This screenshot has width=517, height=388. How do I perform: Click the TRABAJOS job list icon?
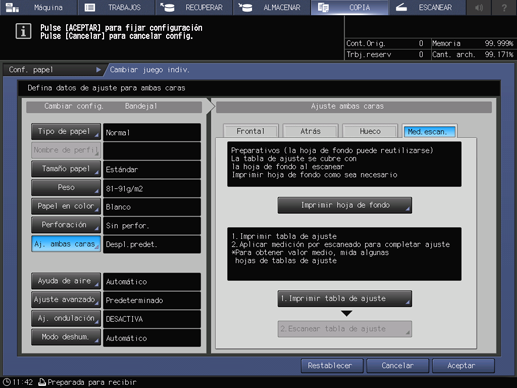tap(90, 7)
